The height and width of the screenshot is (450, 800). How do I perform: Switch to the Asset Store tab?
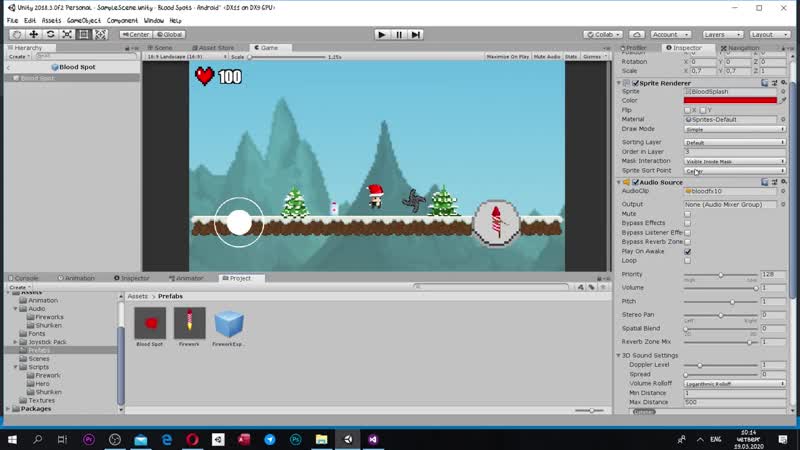pos(213,47)
